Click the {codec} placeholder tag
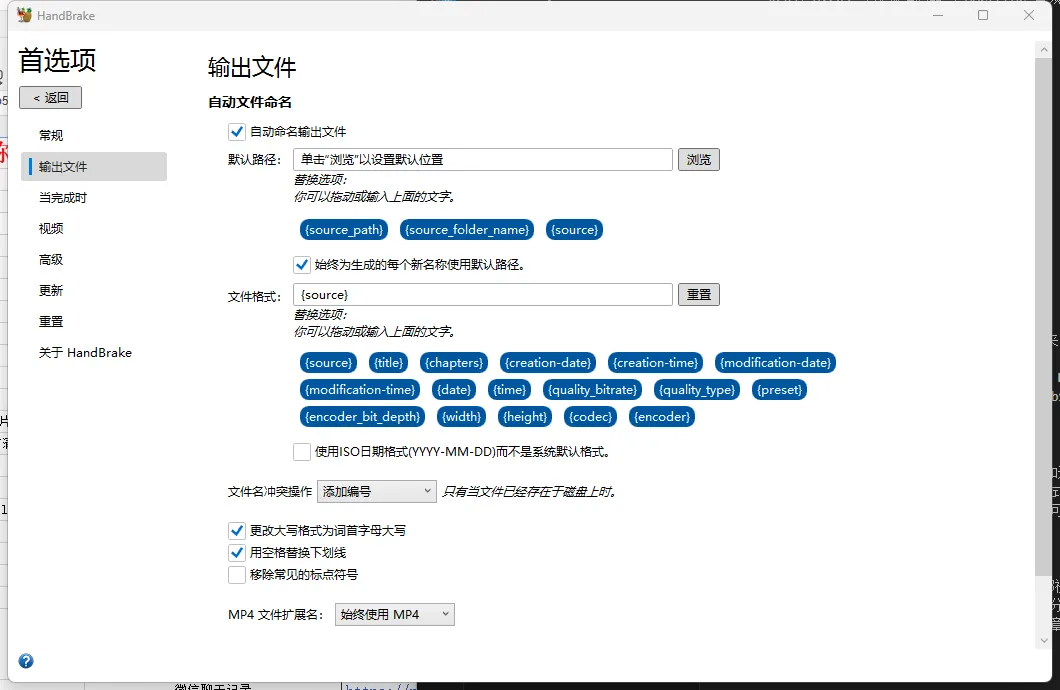Screen dimensions: 1060x690 pos(591,417)
